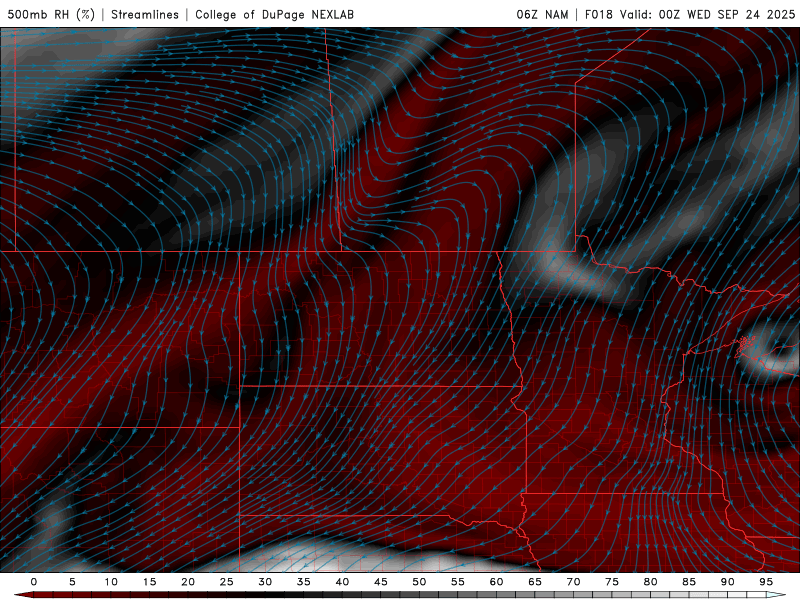800x600 pixels.
Task: Click "Valid: 00Z WED SEP 24 2025" text
Action: tap(707, 14)
